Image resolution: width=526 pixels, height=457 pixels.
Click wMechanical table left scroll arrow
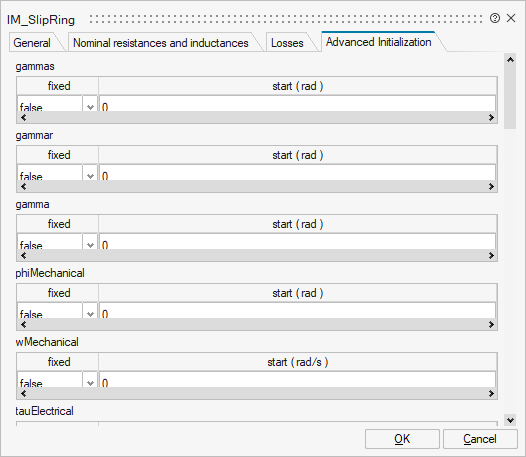click(x=23, y=393)
